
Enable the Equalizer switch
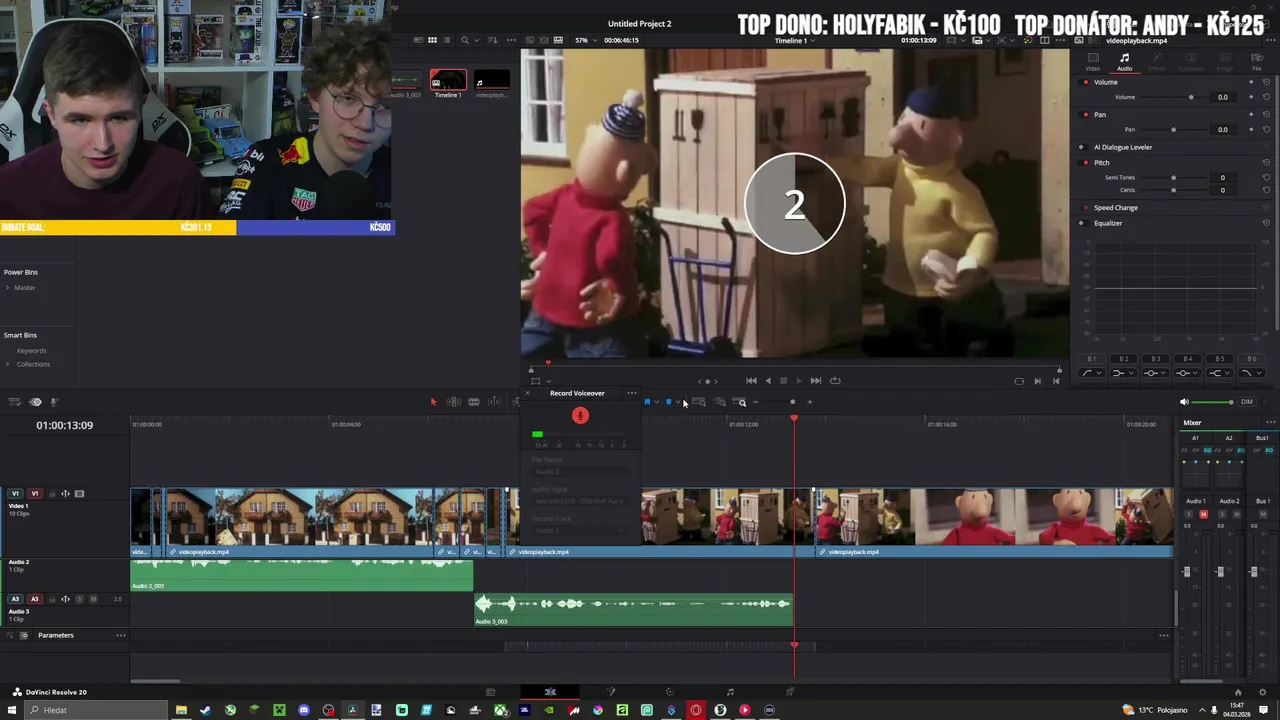(x=1083, y=223)
